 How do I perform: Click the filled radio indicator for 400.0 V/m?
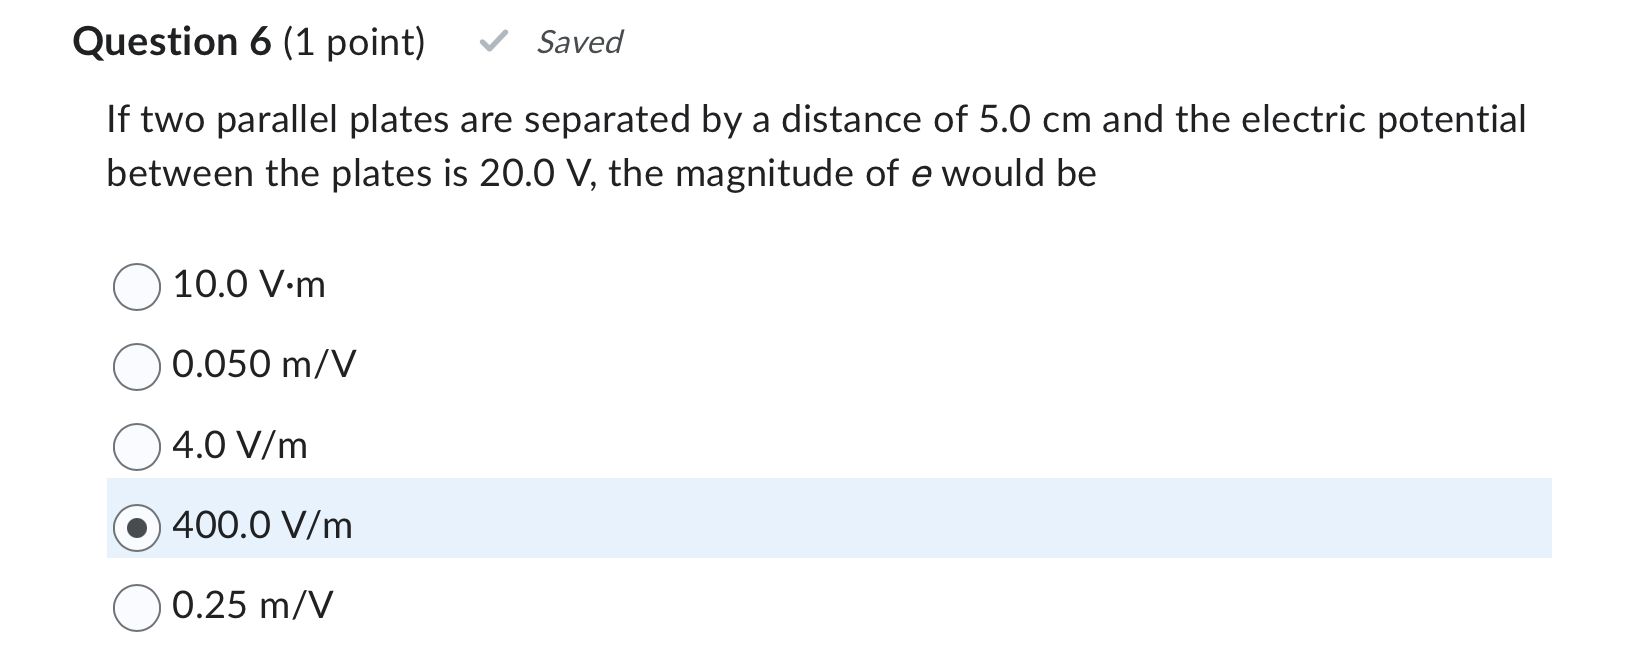(136, 526)
